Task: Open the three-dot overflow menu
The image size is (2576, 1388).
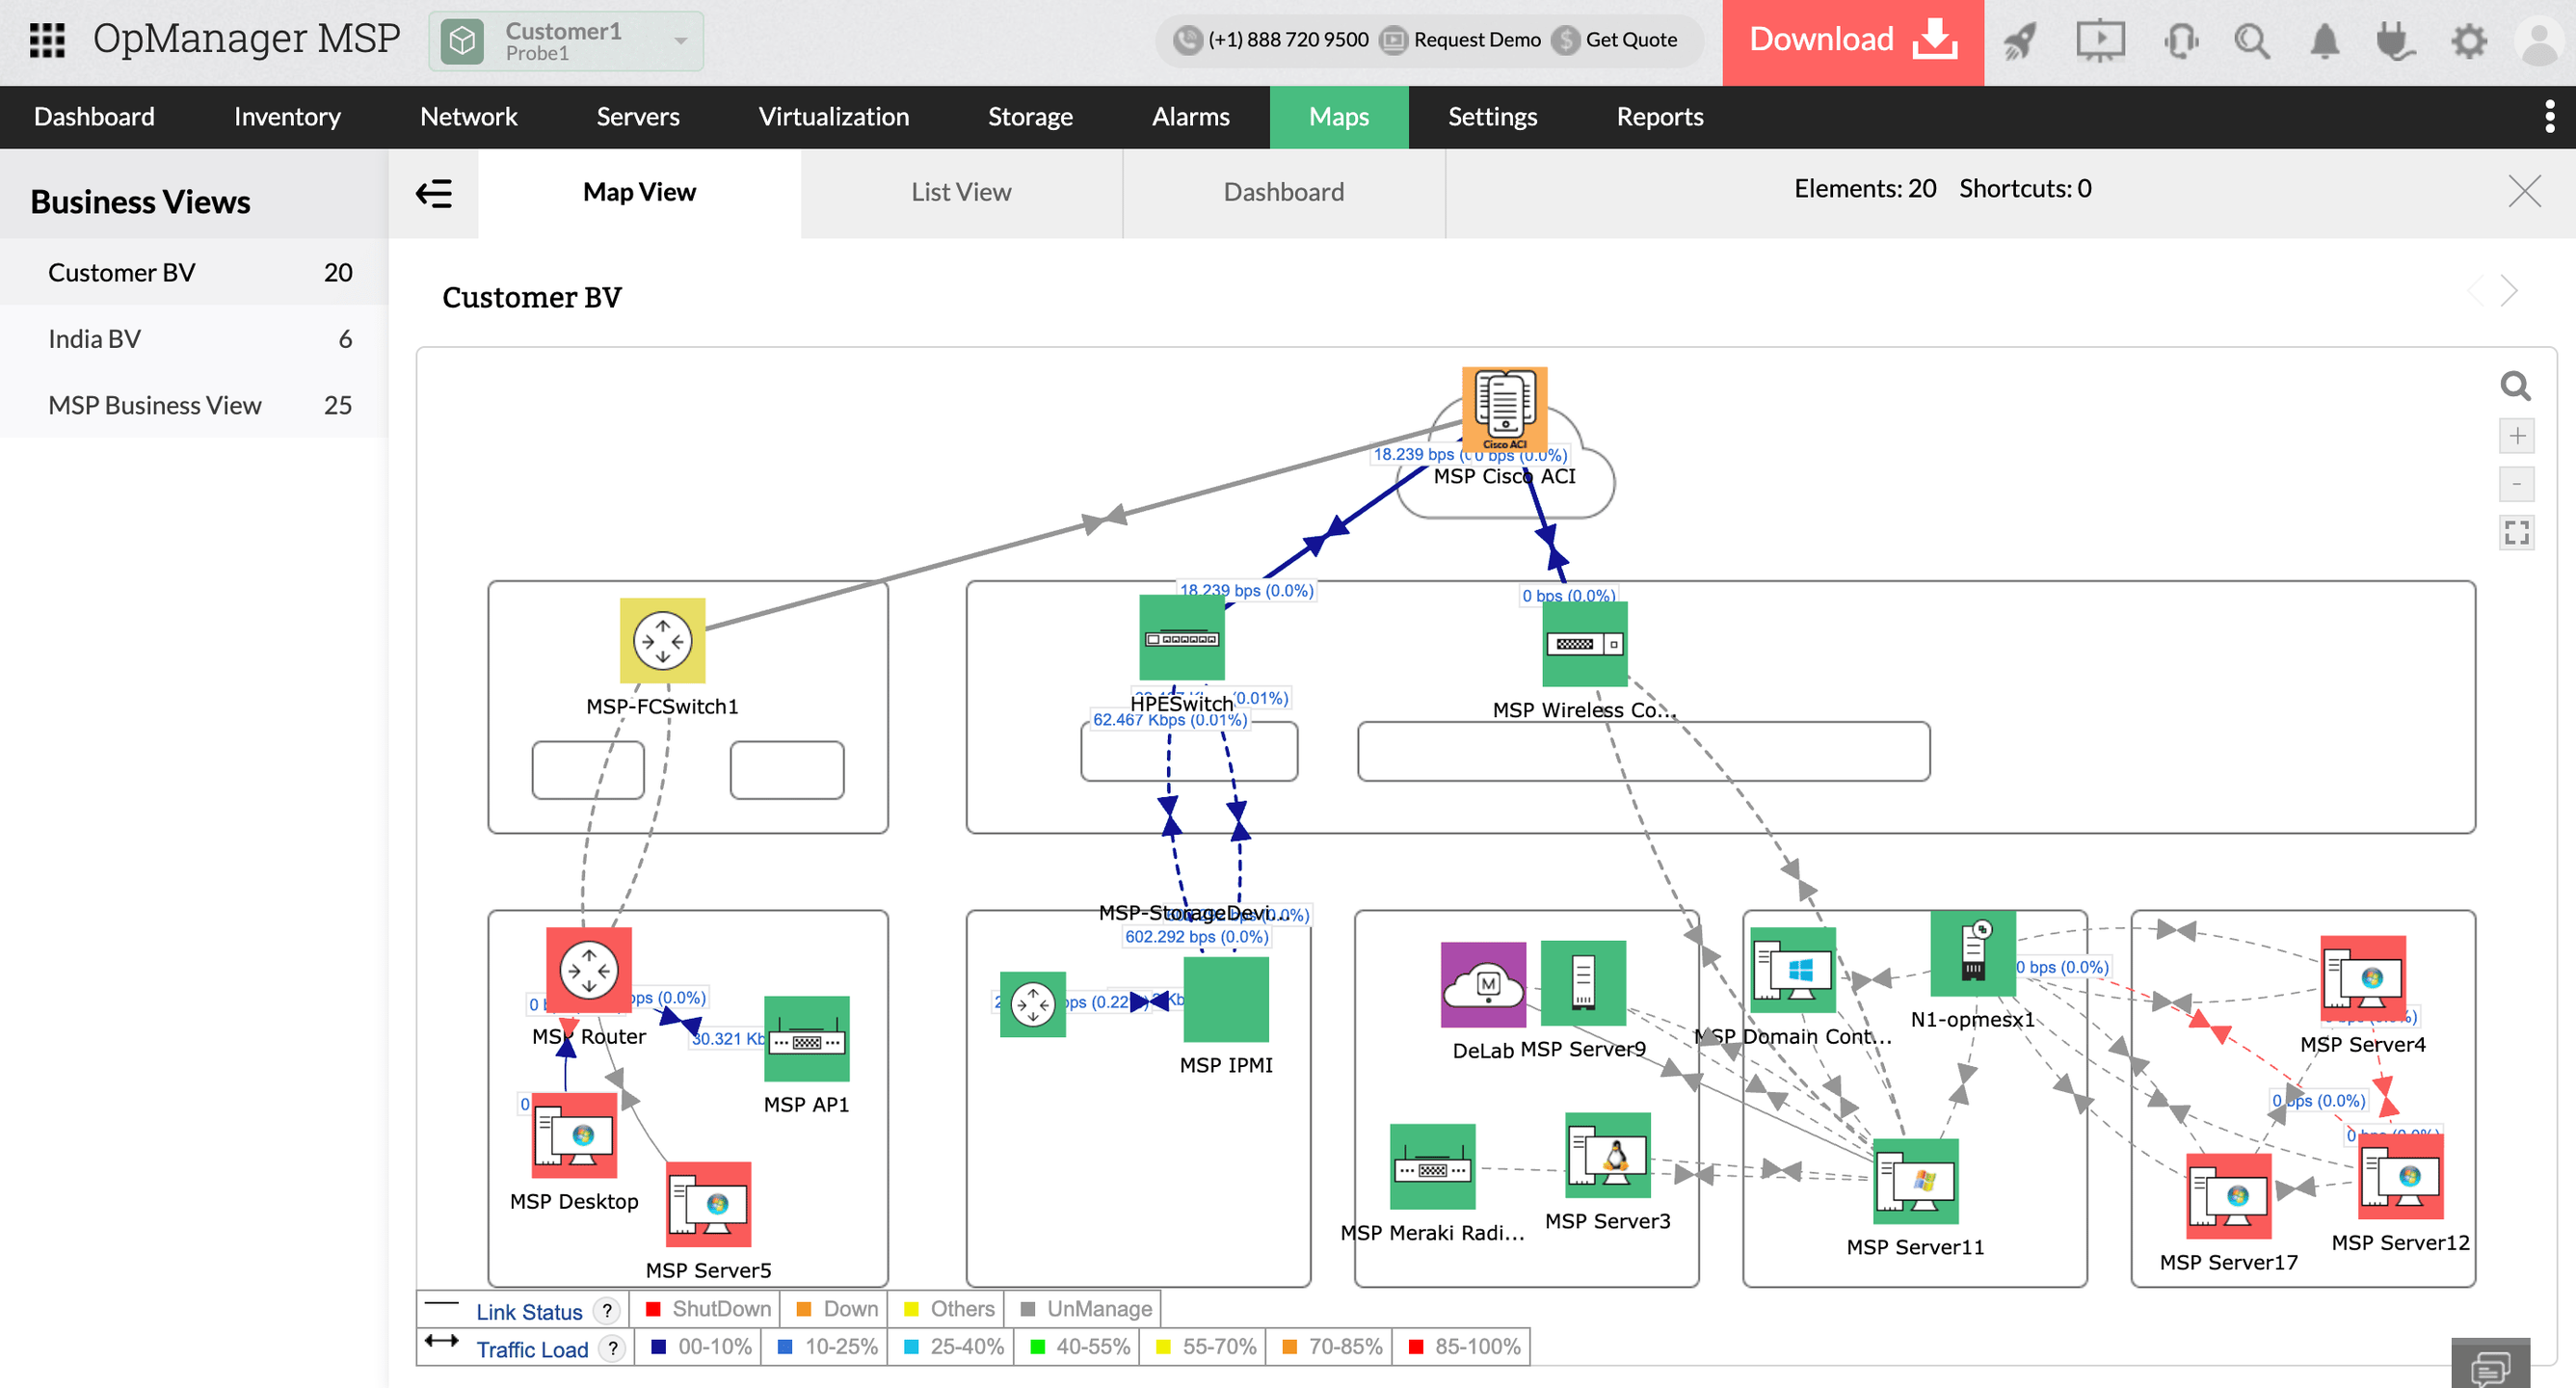Action: coord(2548,117)
